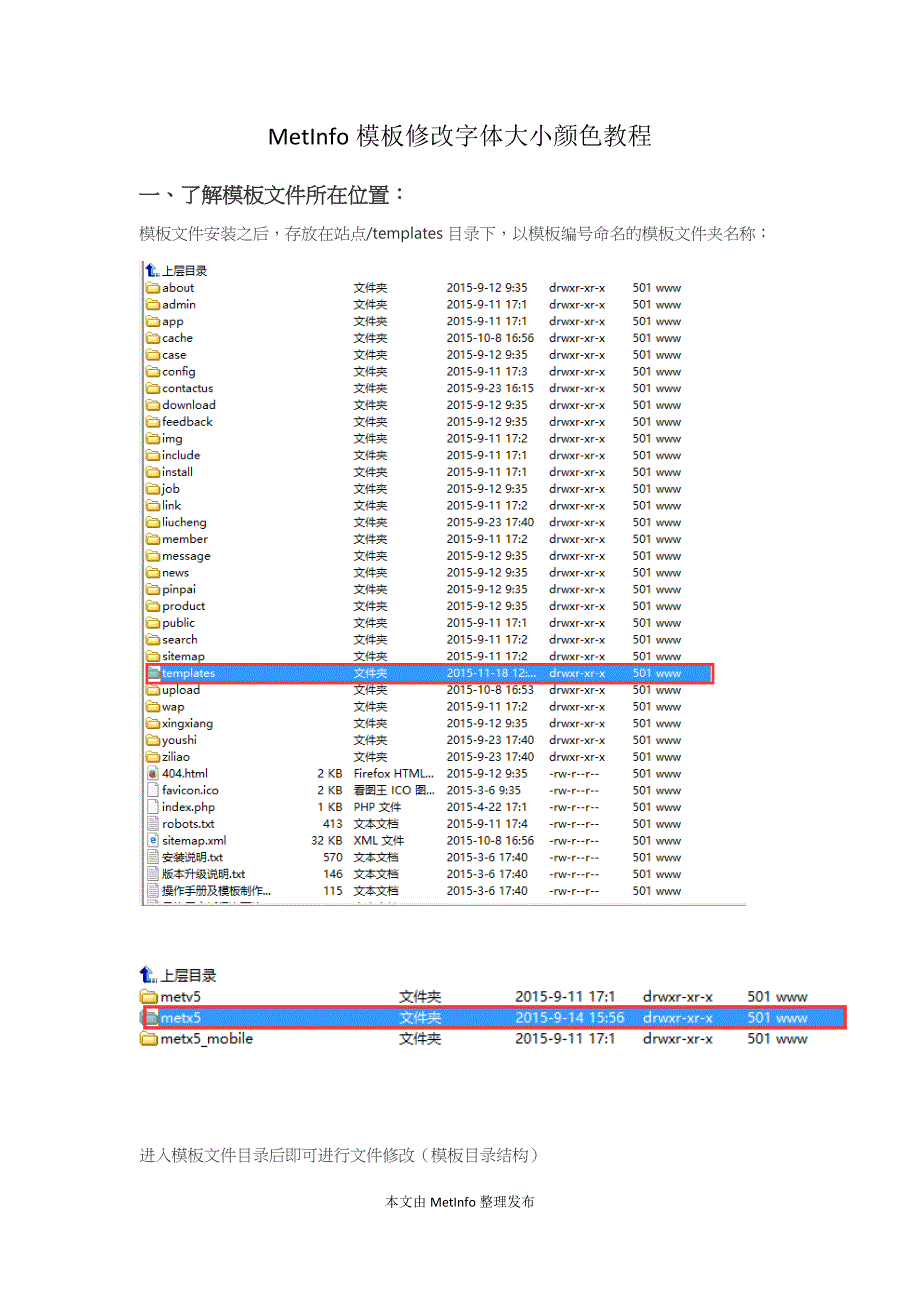Click the 'feedback' folder icon

[153, 422]
